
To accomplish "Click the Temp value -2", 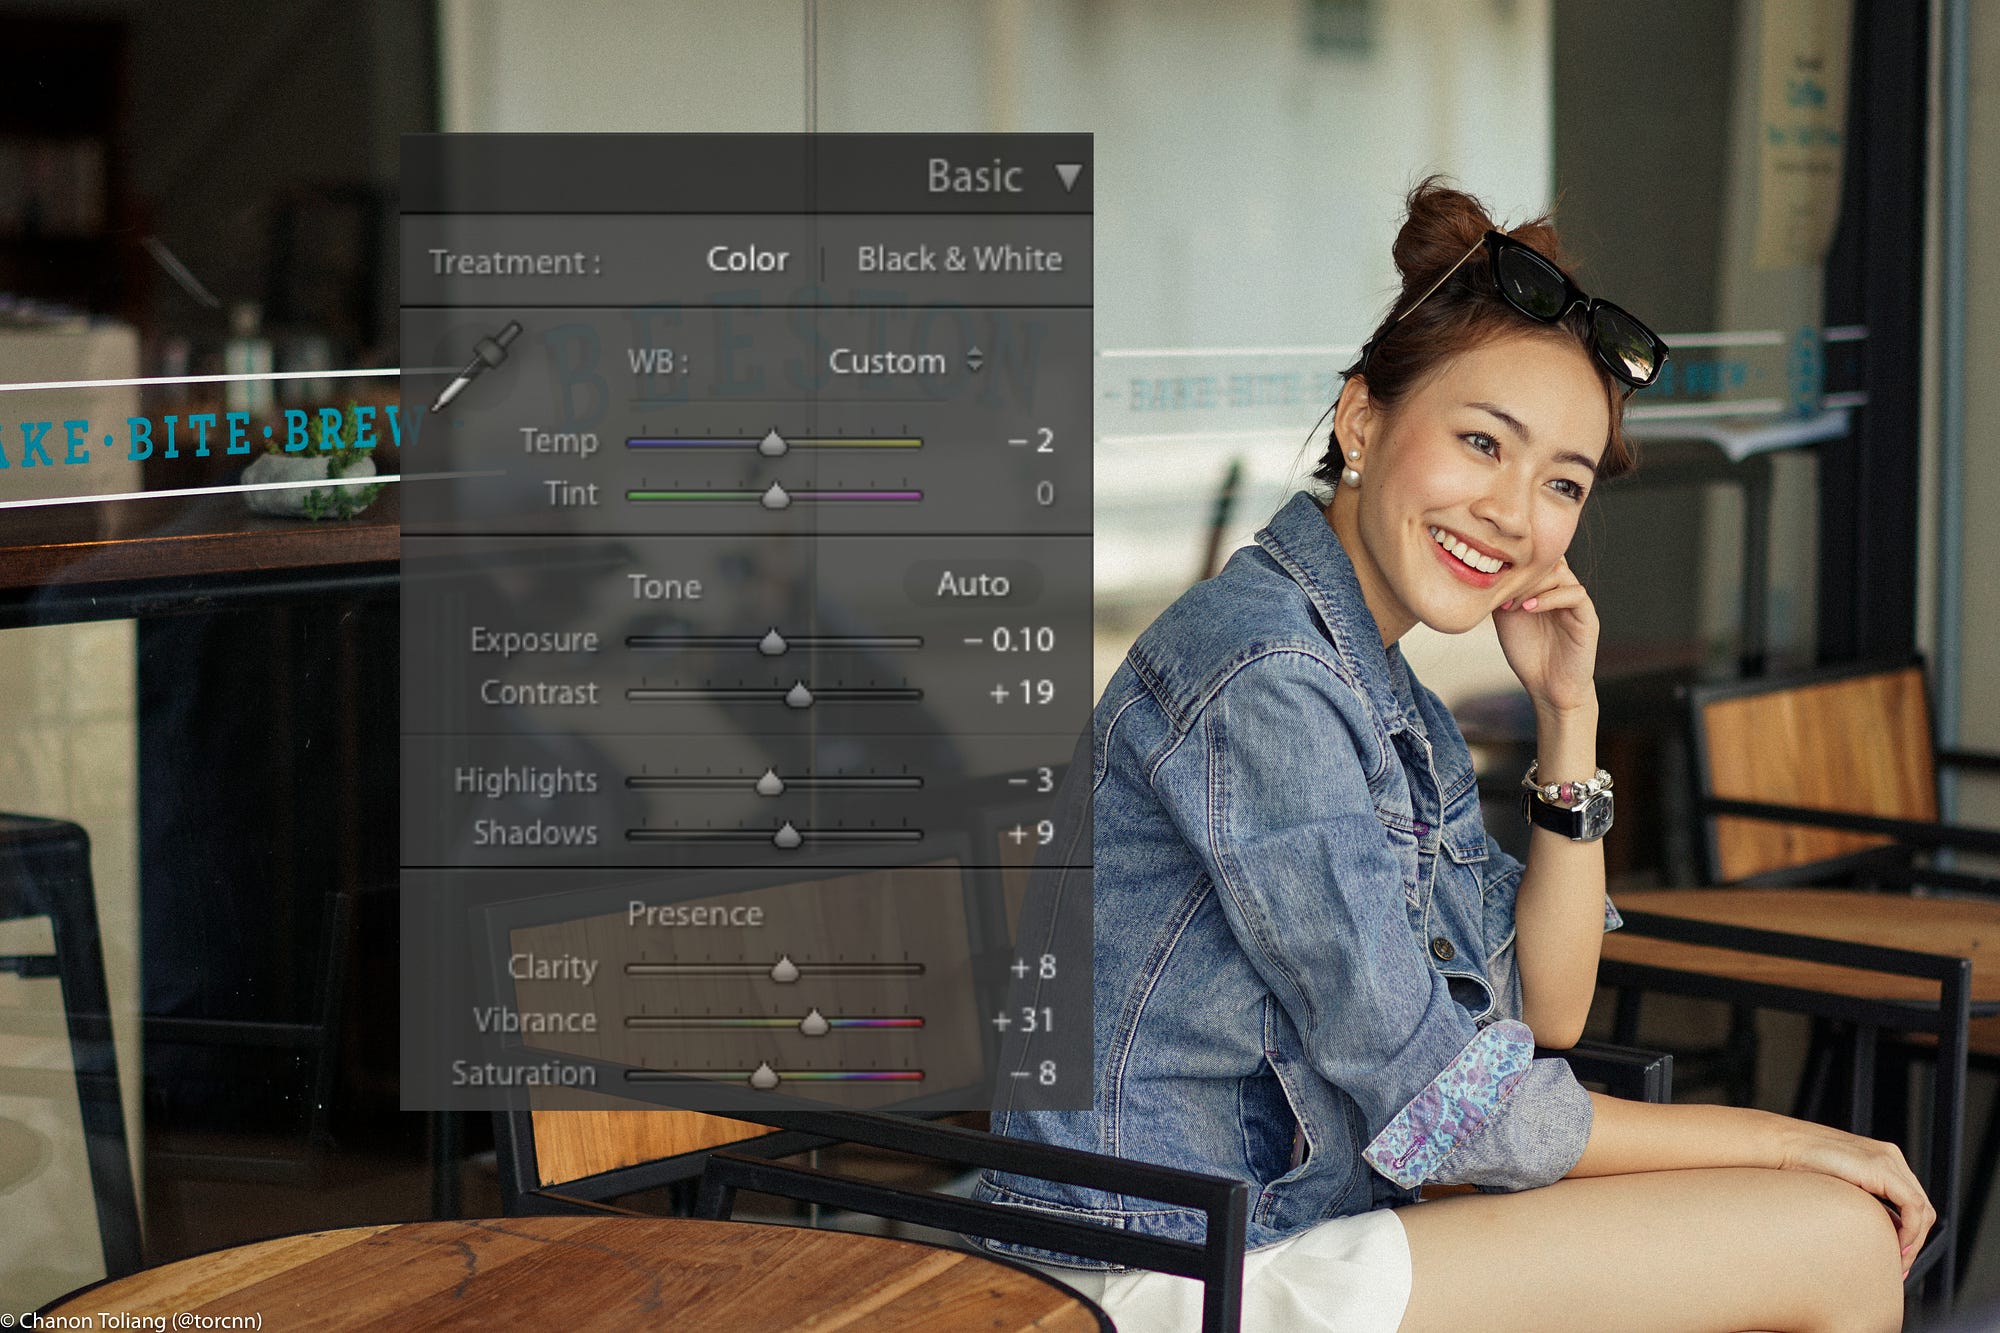I will point(1030,441).
